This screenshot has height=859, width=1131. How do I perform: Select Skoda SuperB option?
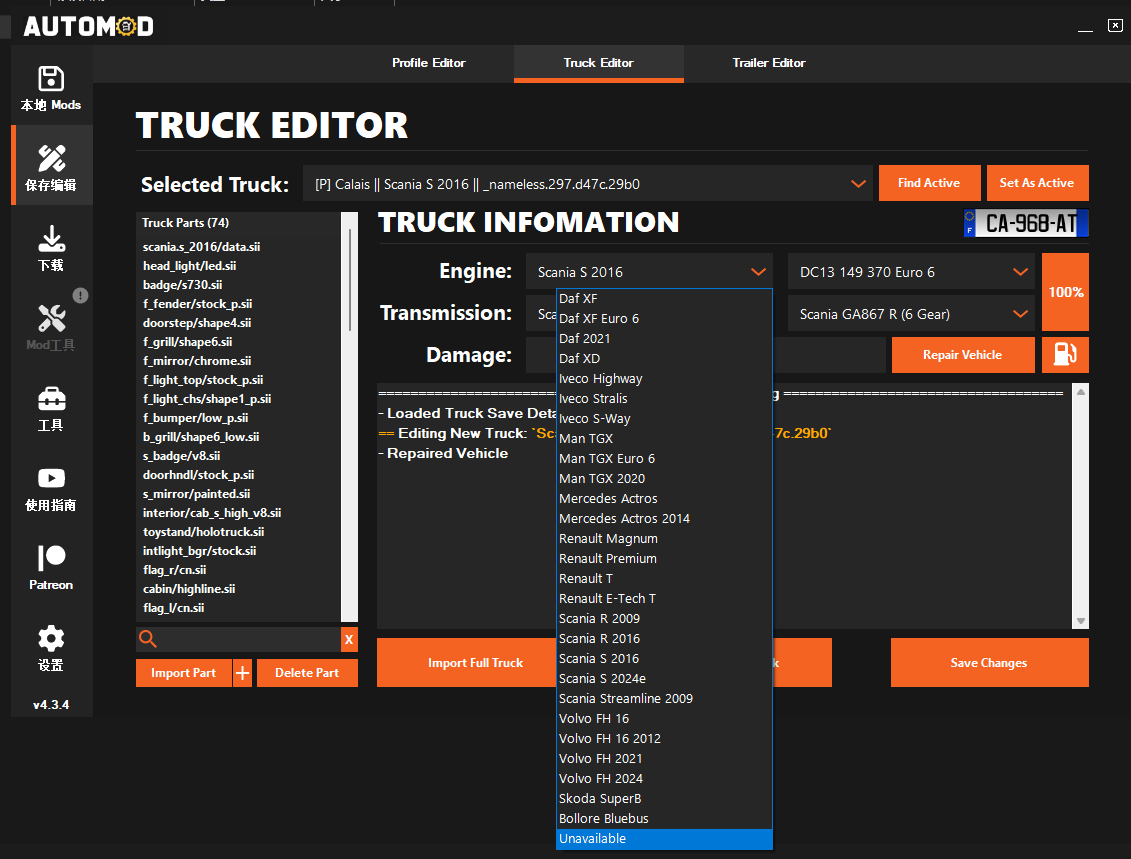click(x=664, y=798)
